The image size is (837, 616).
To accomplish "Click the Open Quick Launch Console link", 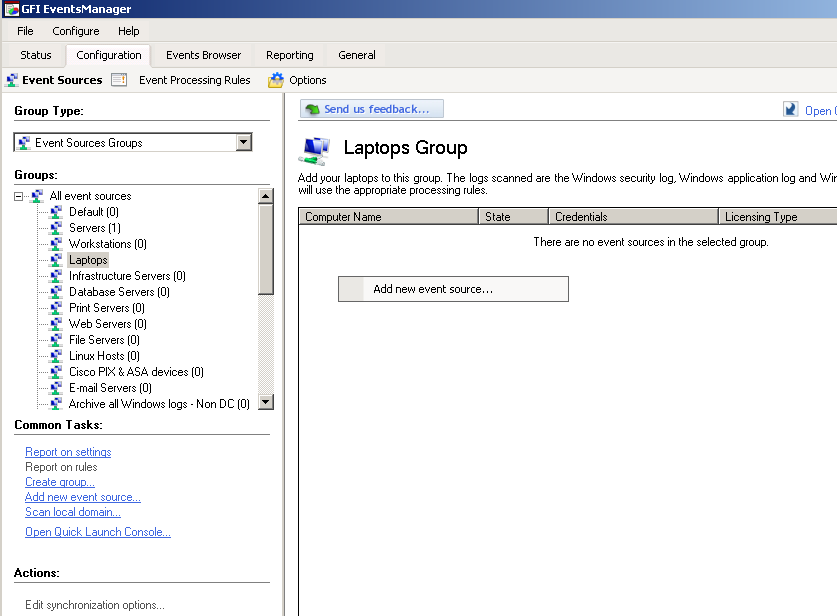I will point(98,532).
